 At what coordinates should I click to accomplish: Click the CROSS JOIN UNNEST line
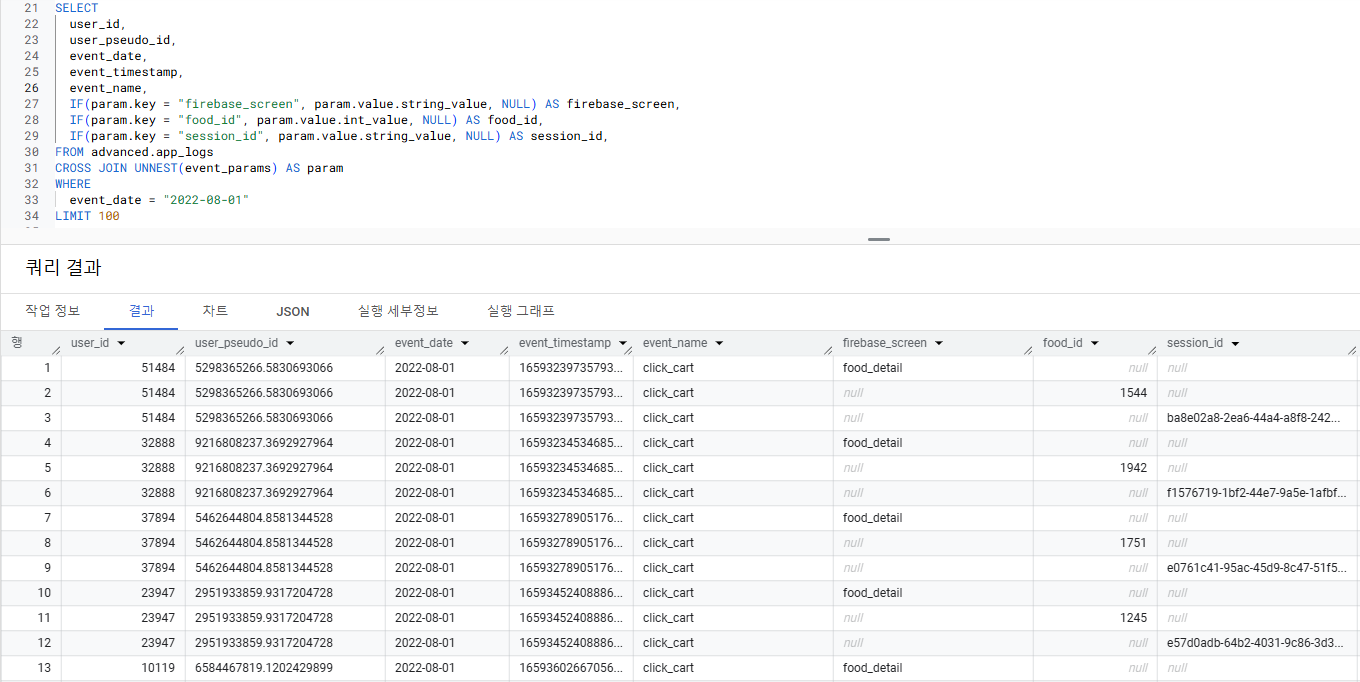[x=199, y=168]
